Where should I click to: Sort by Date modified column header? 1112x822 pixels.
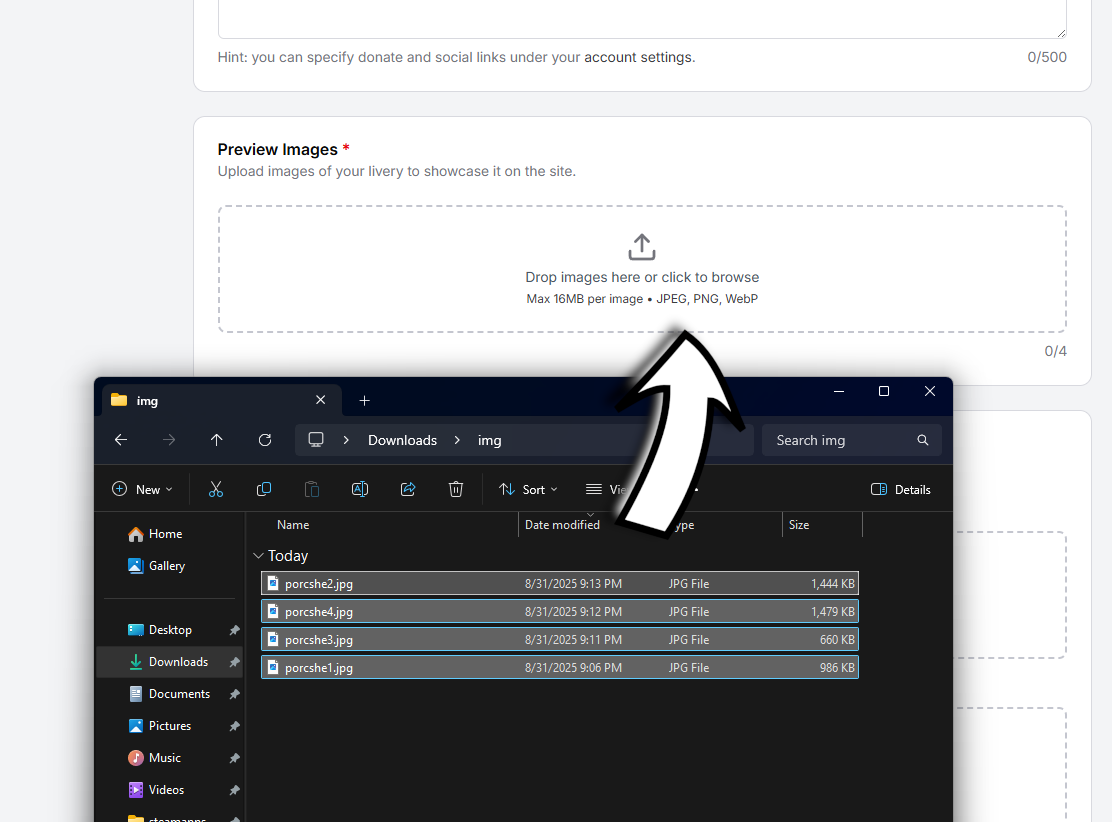562,525
